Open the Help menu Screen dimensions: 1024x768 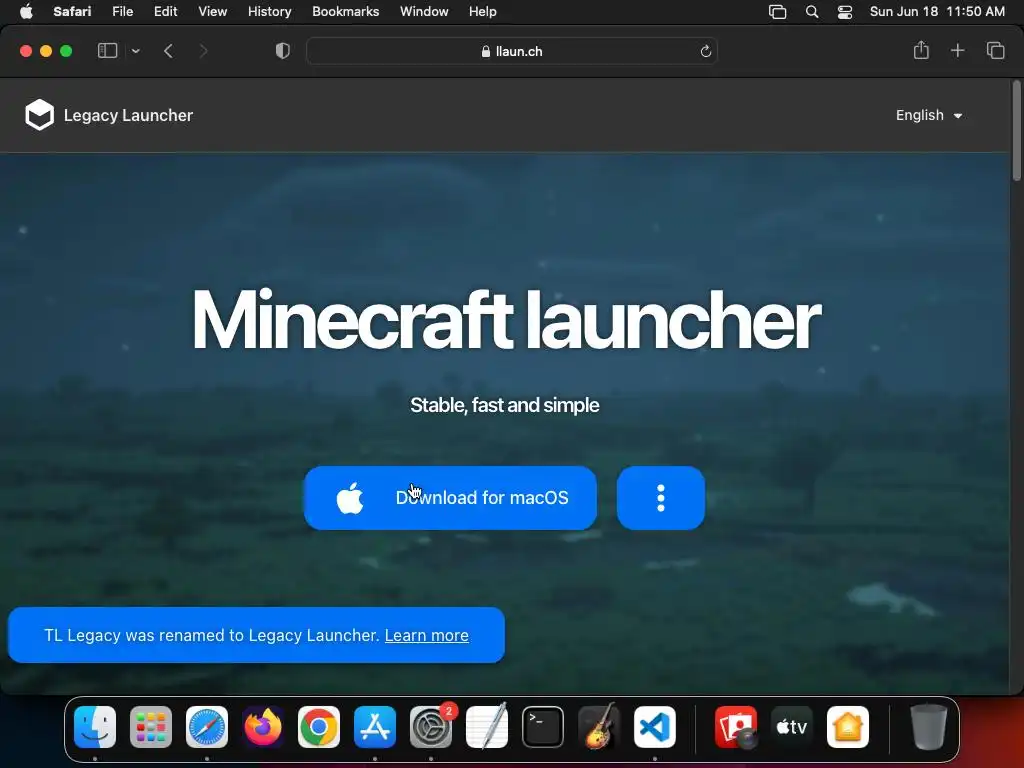[483, 11]
